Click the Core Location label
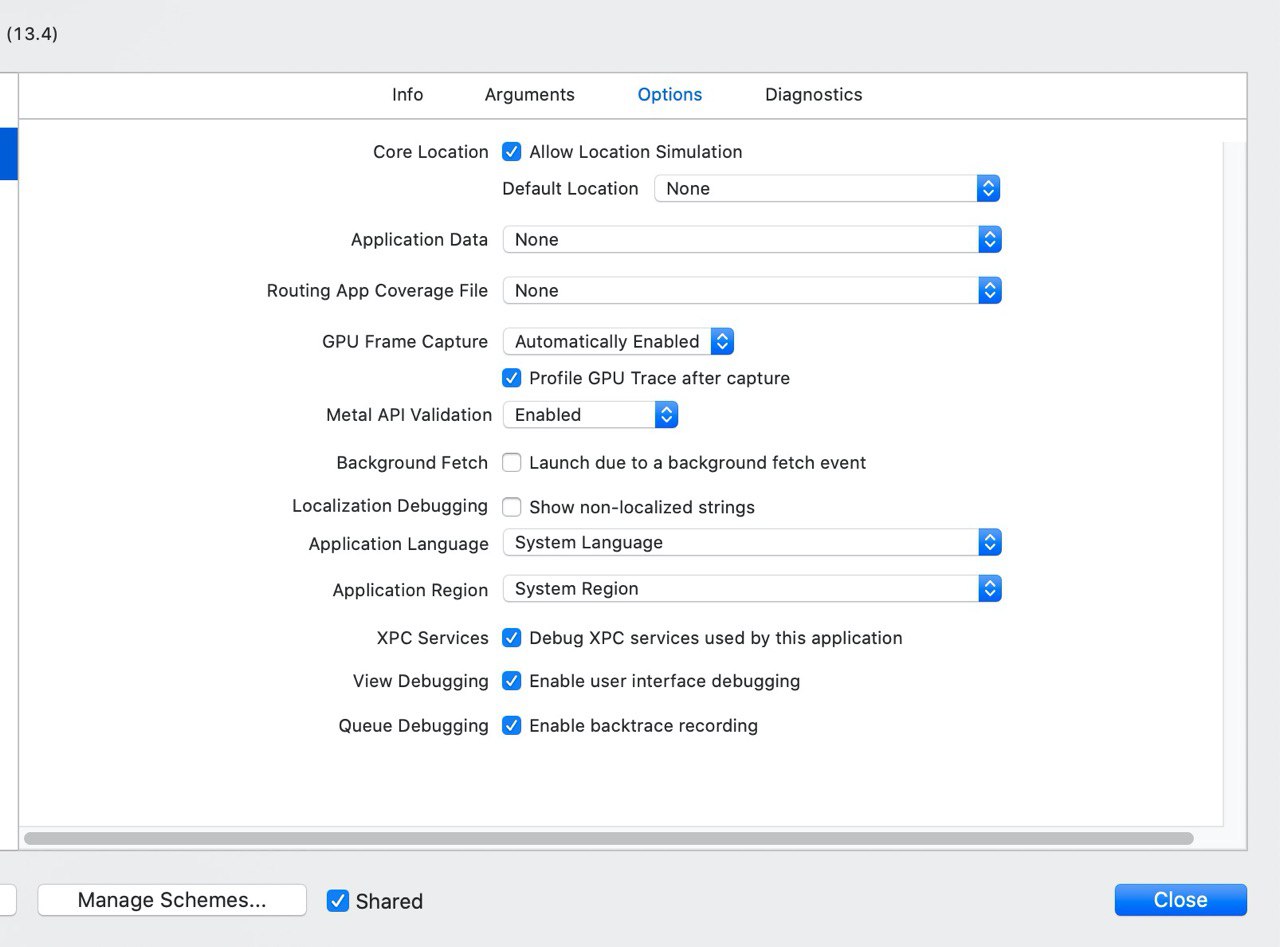The height and width of the screenshot is (947, 1280). tap(430, 152)
